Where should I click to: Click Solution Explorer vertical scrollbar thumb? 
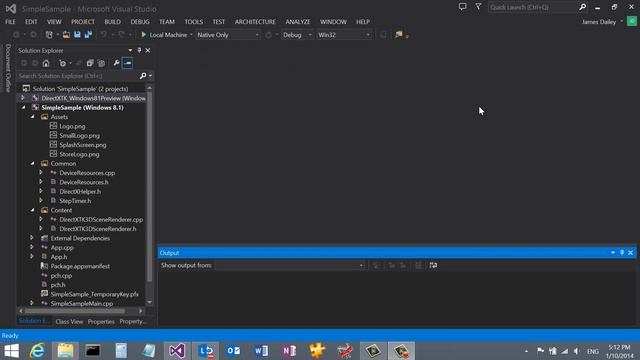click(x=149, y=187)
